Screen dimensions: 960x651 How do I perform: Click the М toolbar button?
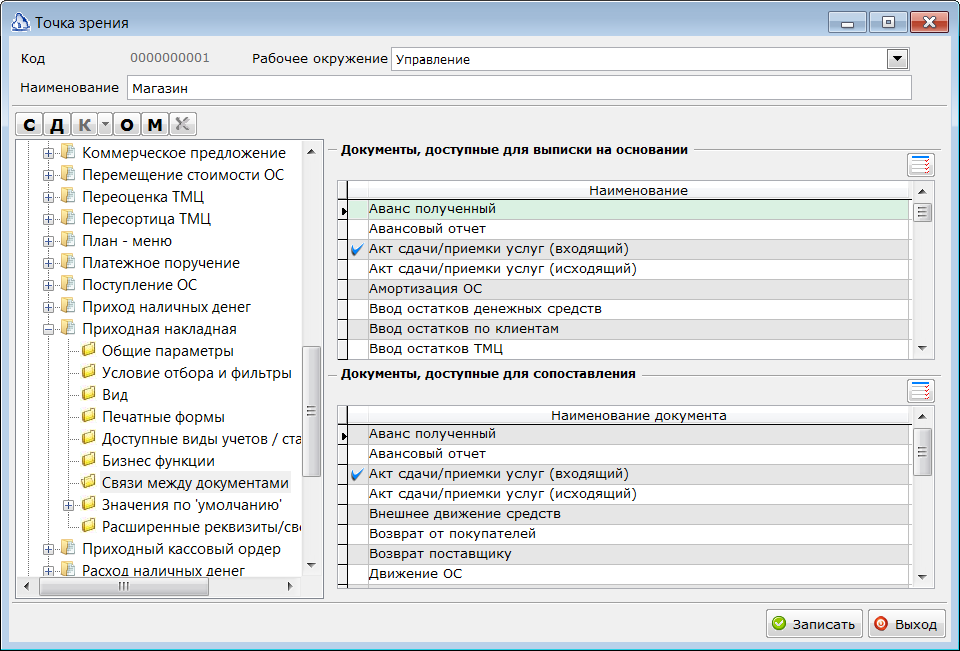(155, 124)
